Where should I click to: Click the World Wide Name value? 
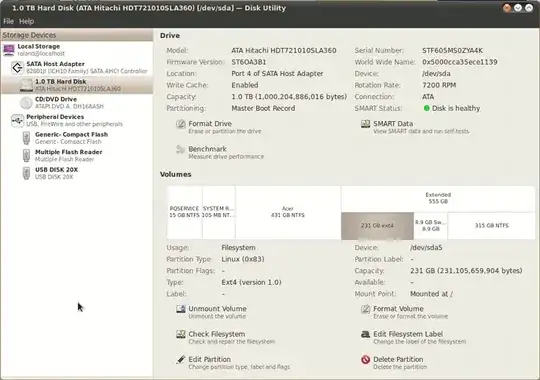click(460, 62)
